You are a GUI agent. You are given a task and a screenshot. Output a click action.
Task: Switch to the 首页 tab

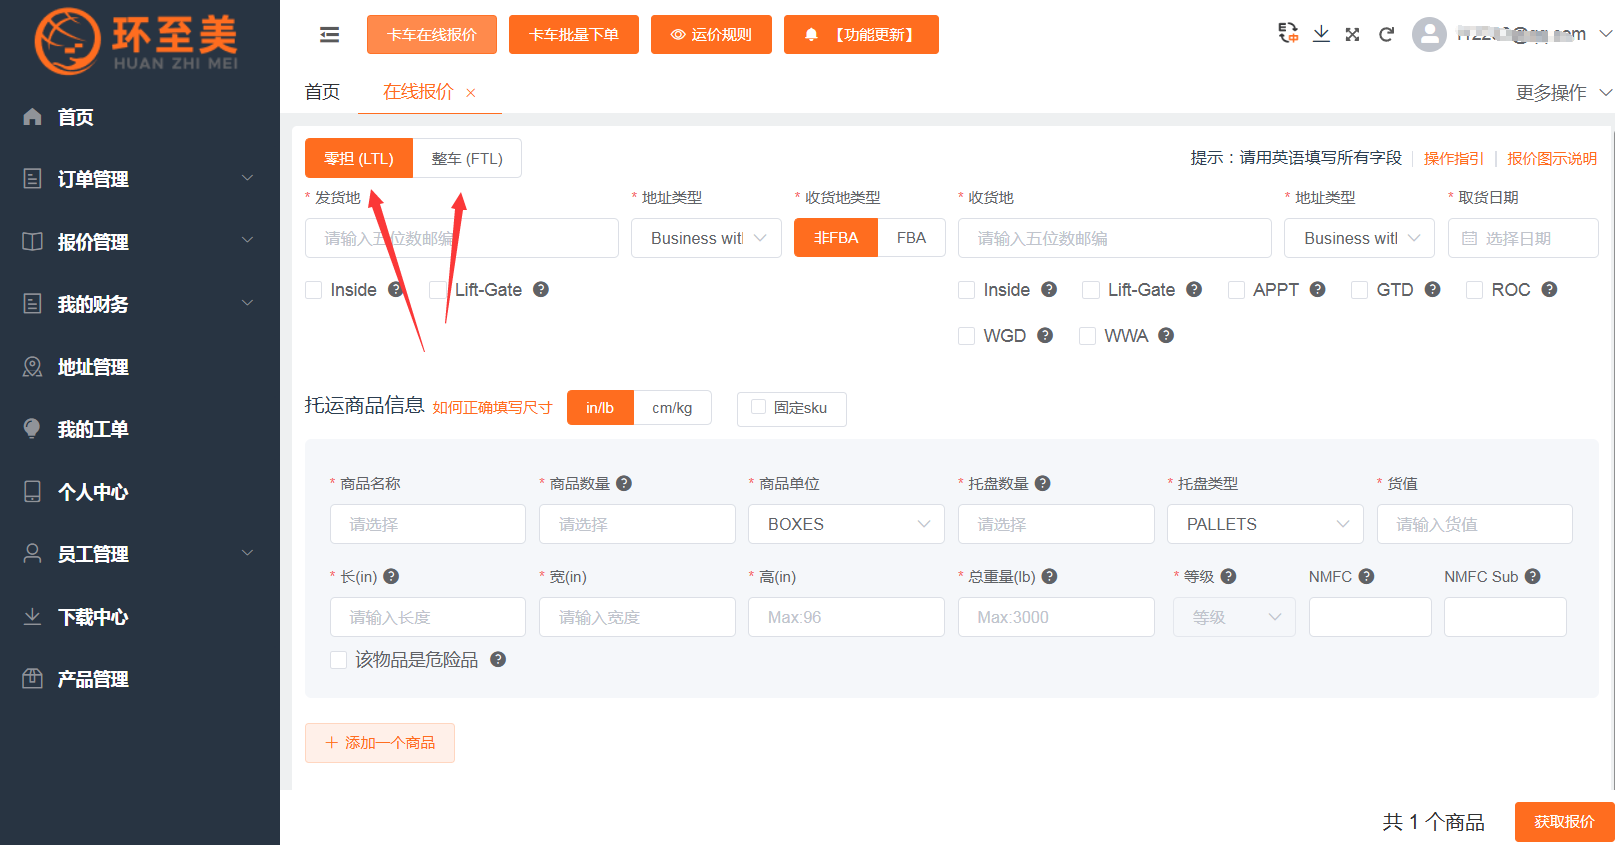click(322, 92)
